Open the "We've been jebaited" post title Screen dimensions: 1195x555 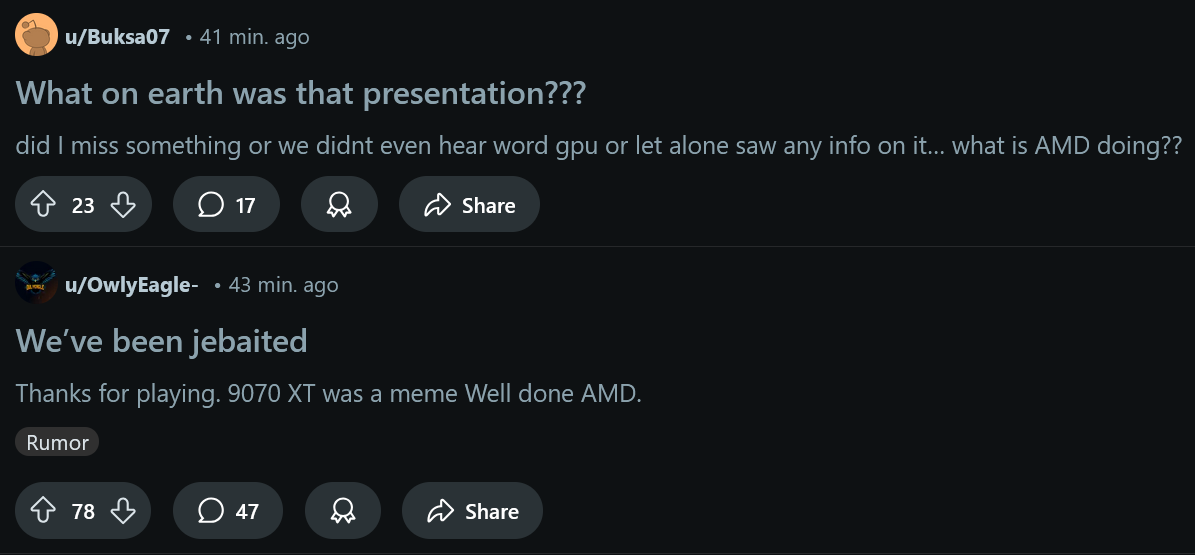click(162, 340)
